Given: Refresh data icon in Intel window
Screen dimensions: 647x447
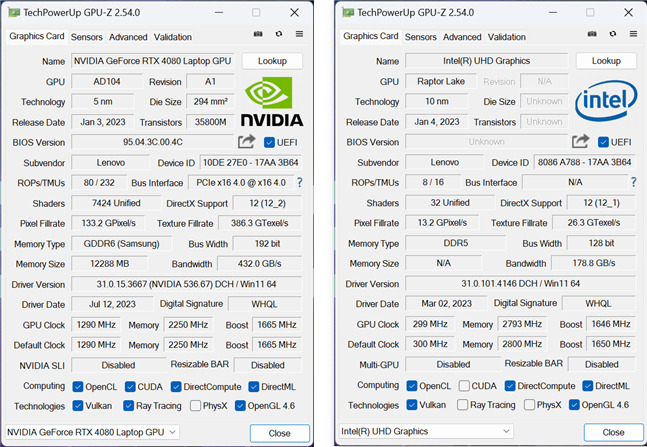Looking at the screenshot, I should [x=613, y=34].
